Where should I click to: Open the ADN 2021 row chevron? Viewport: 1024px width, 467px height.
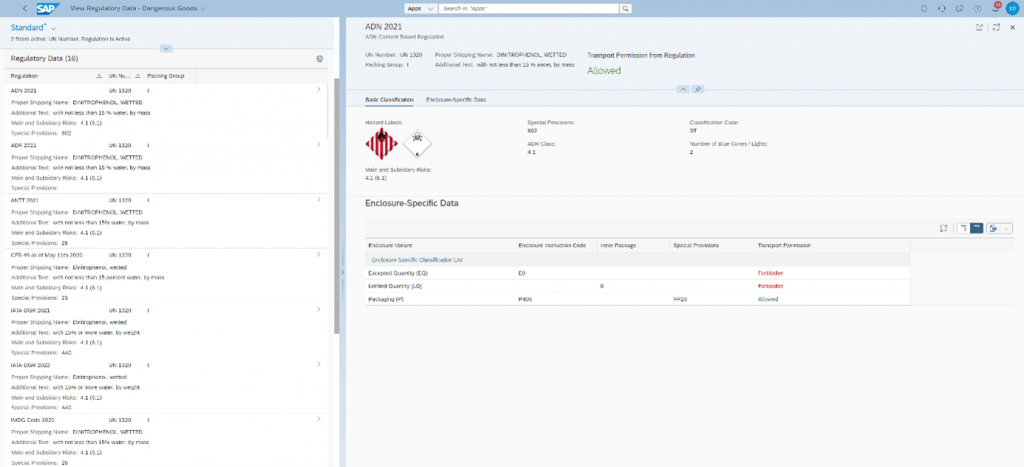tap(319, 89)
